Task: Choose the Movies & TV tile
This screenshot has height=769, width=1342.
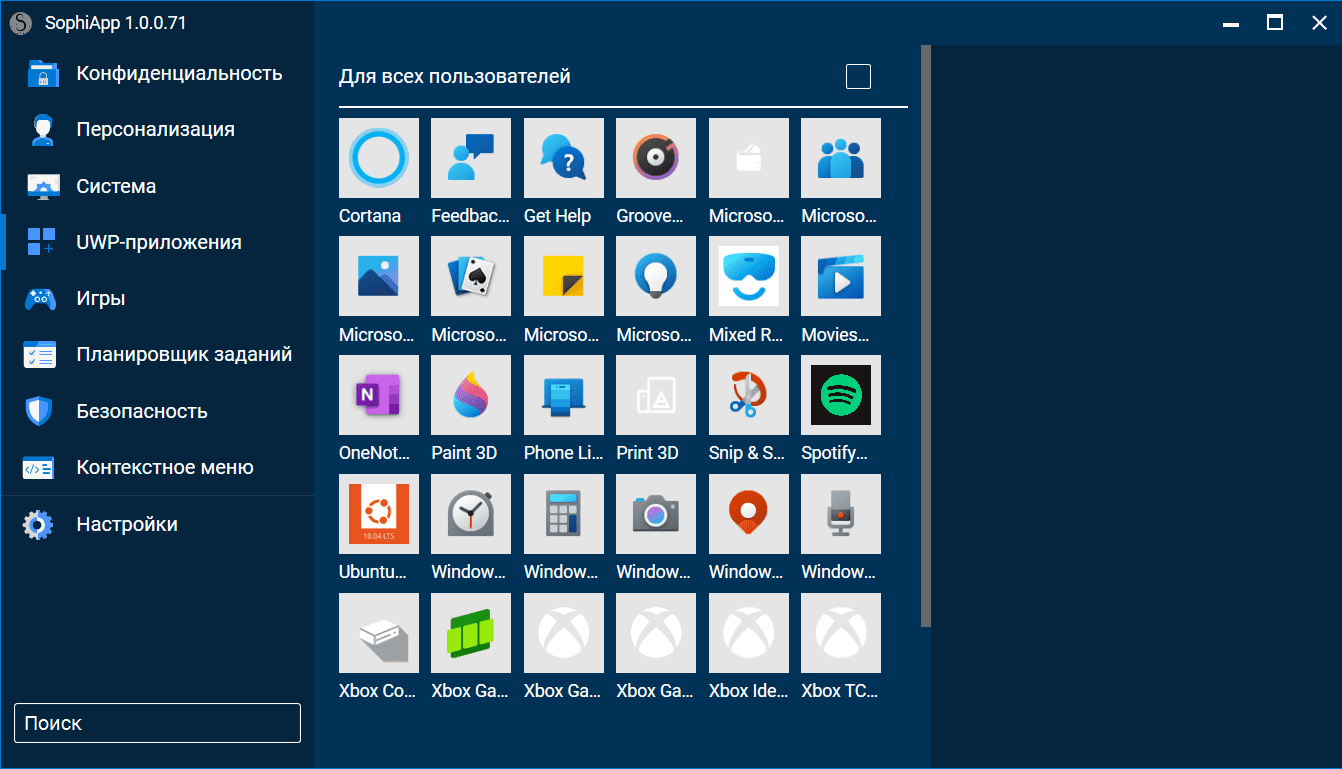Action: (841, 276)
